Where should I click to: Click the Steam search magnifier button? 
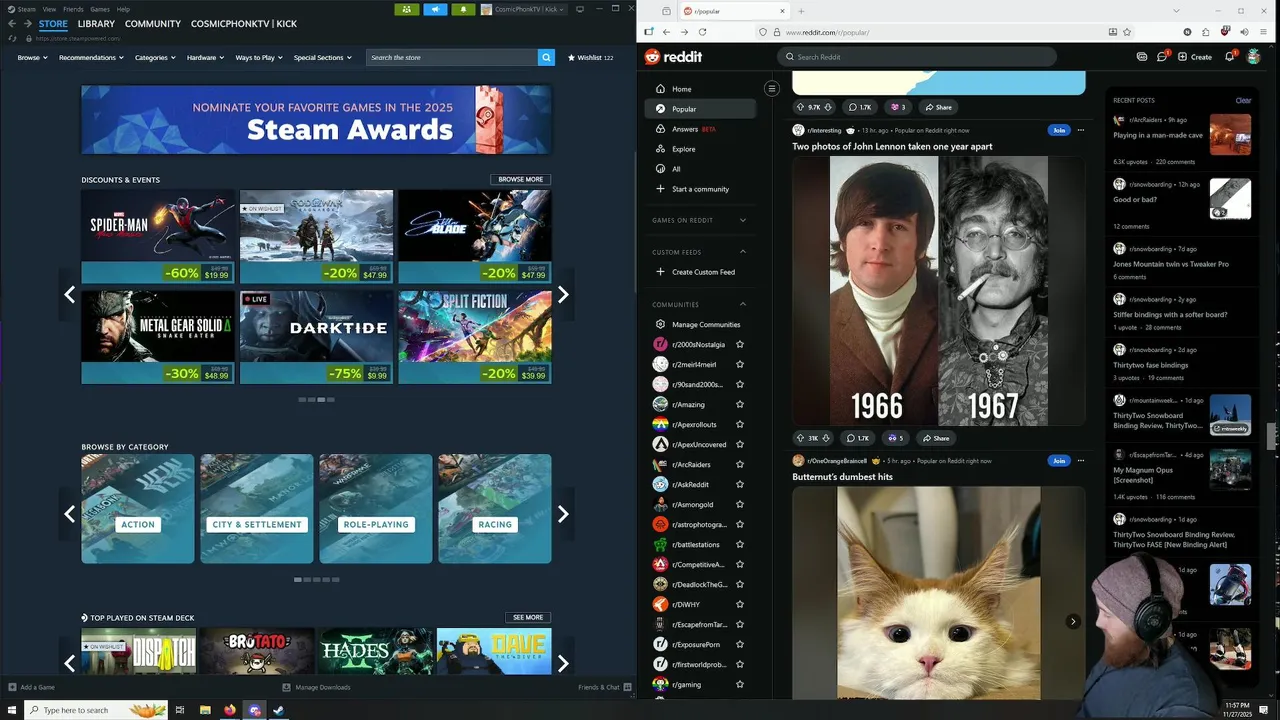click(x=546, y=57)
